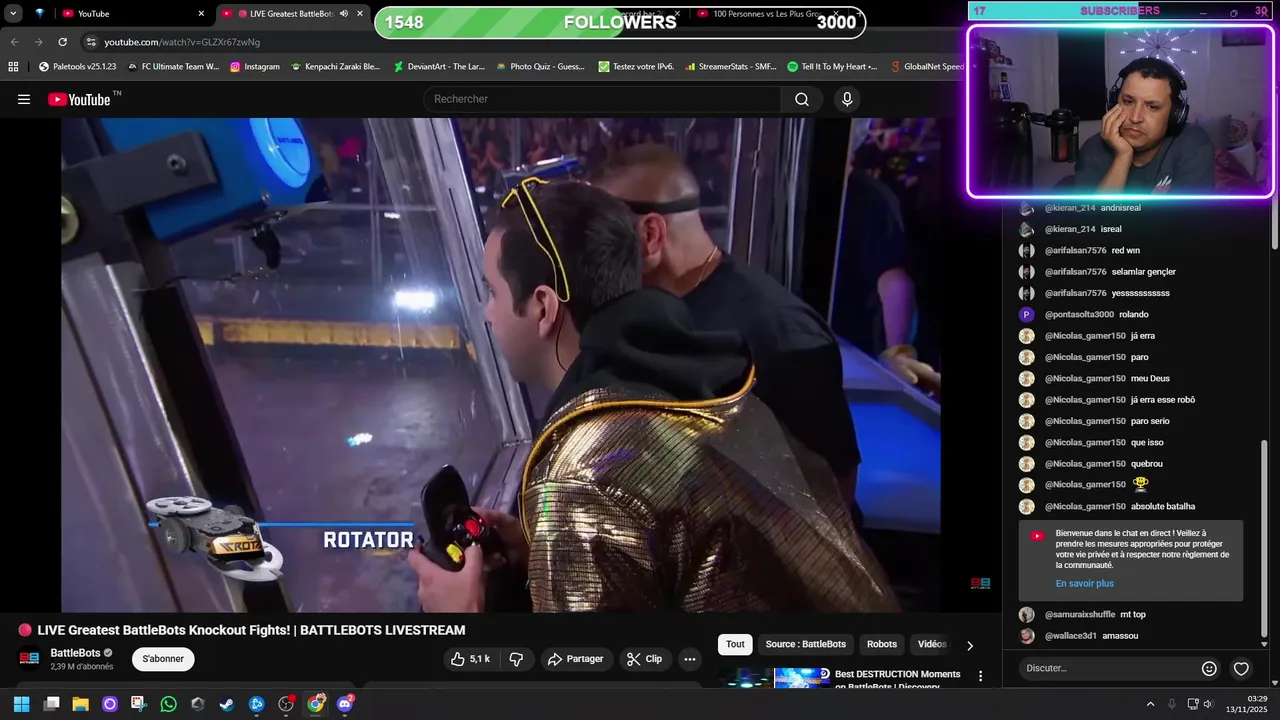The width and height of the screenshot is (1280, 720).
Task: Open more actions three-dot menu under video
Action: [x=689, y=659]
